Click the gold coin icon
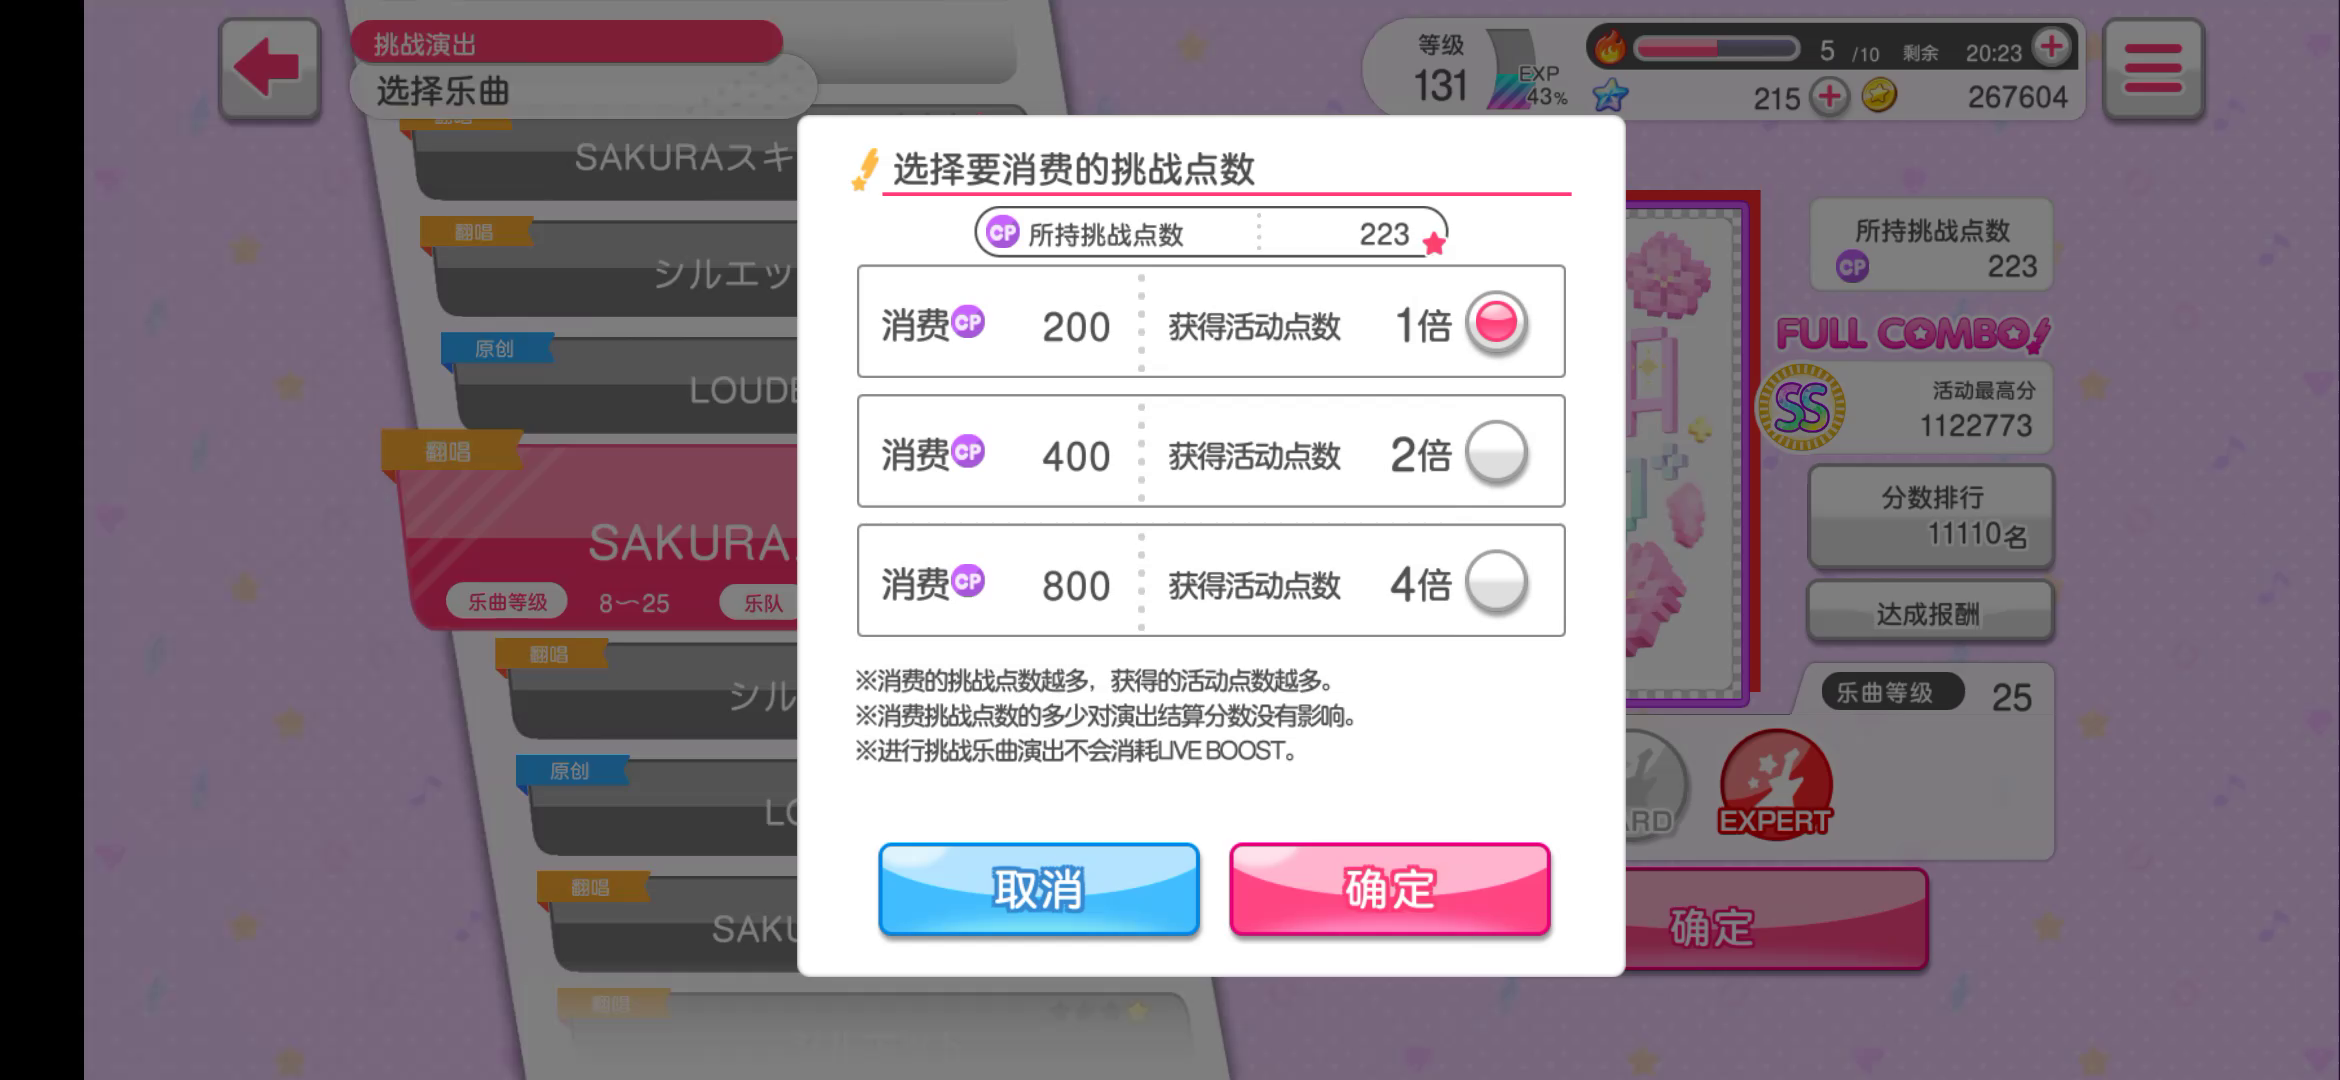The image size is (2340, 1080). [1879, 96]
